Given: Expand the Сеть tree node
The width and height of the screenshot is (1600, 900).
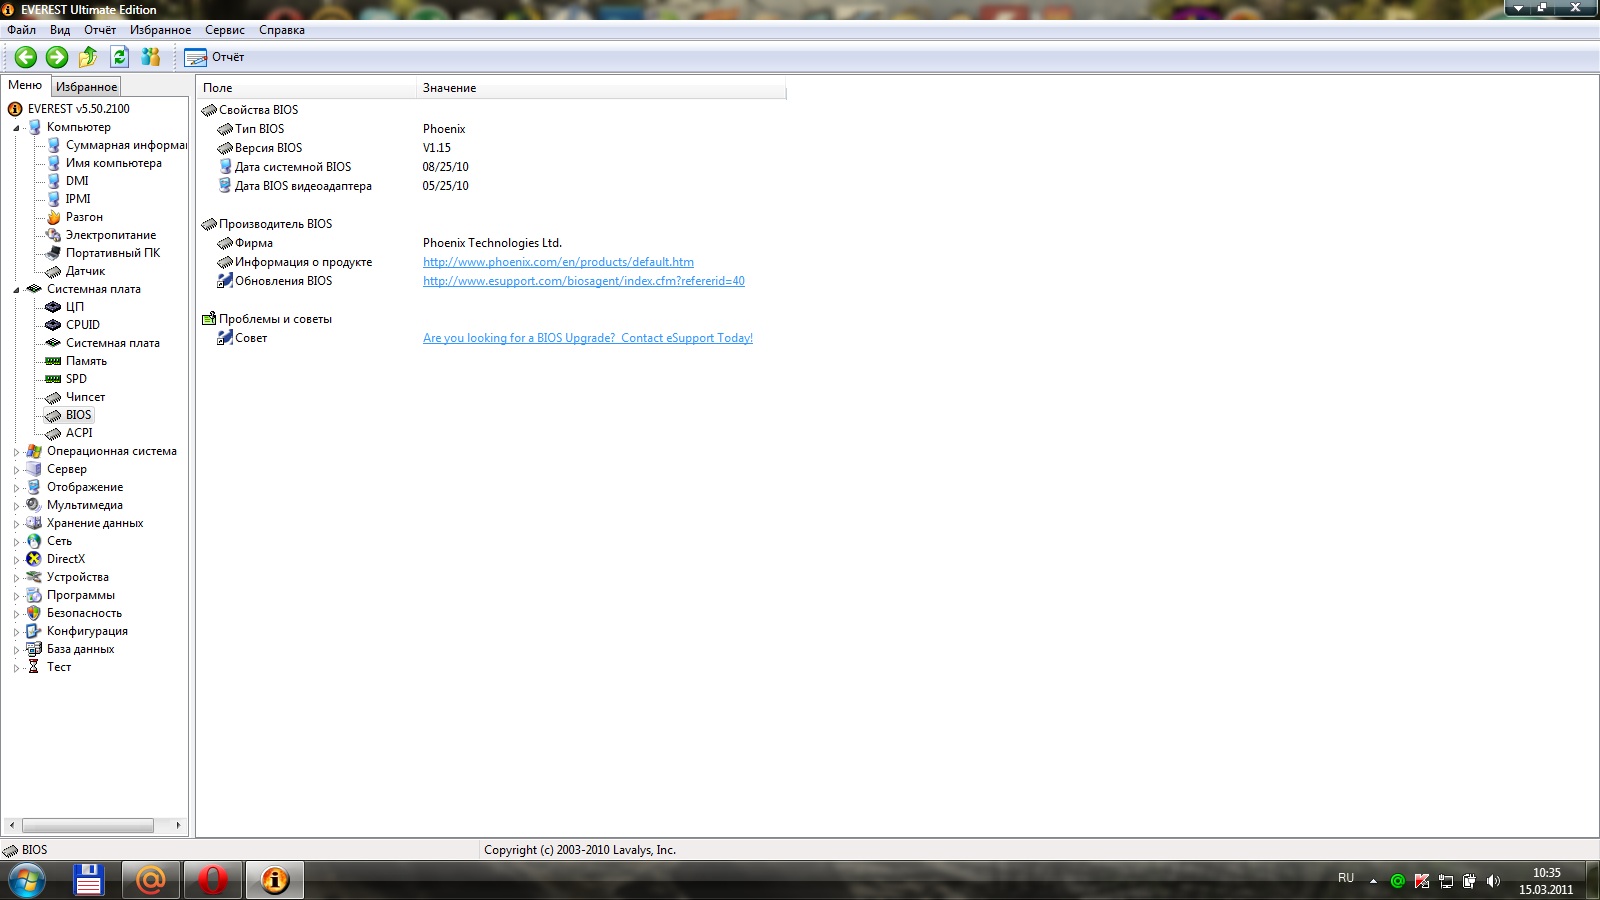Looking at the screenshot, I should click(x=16, y=542).
